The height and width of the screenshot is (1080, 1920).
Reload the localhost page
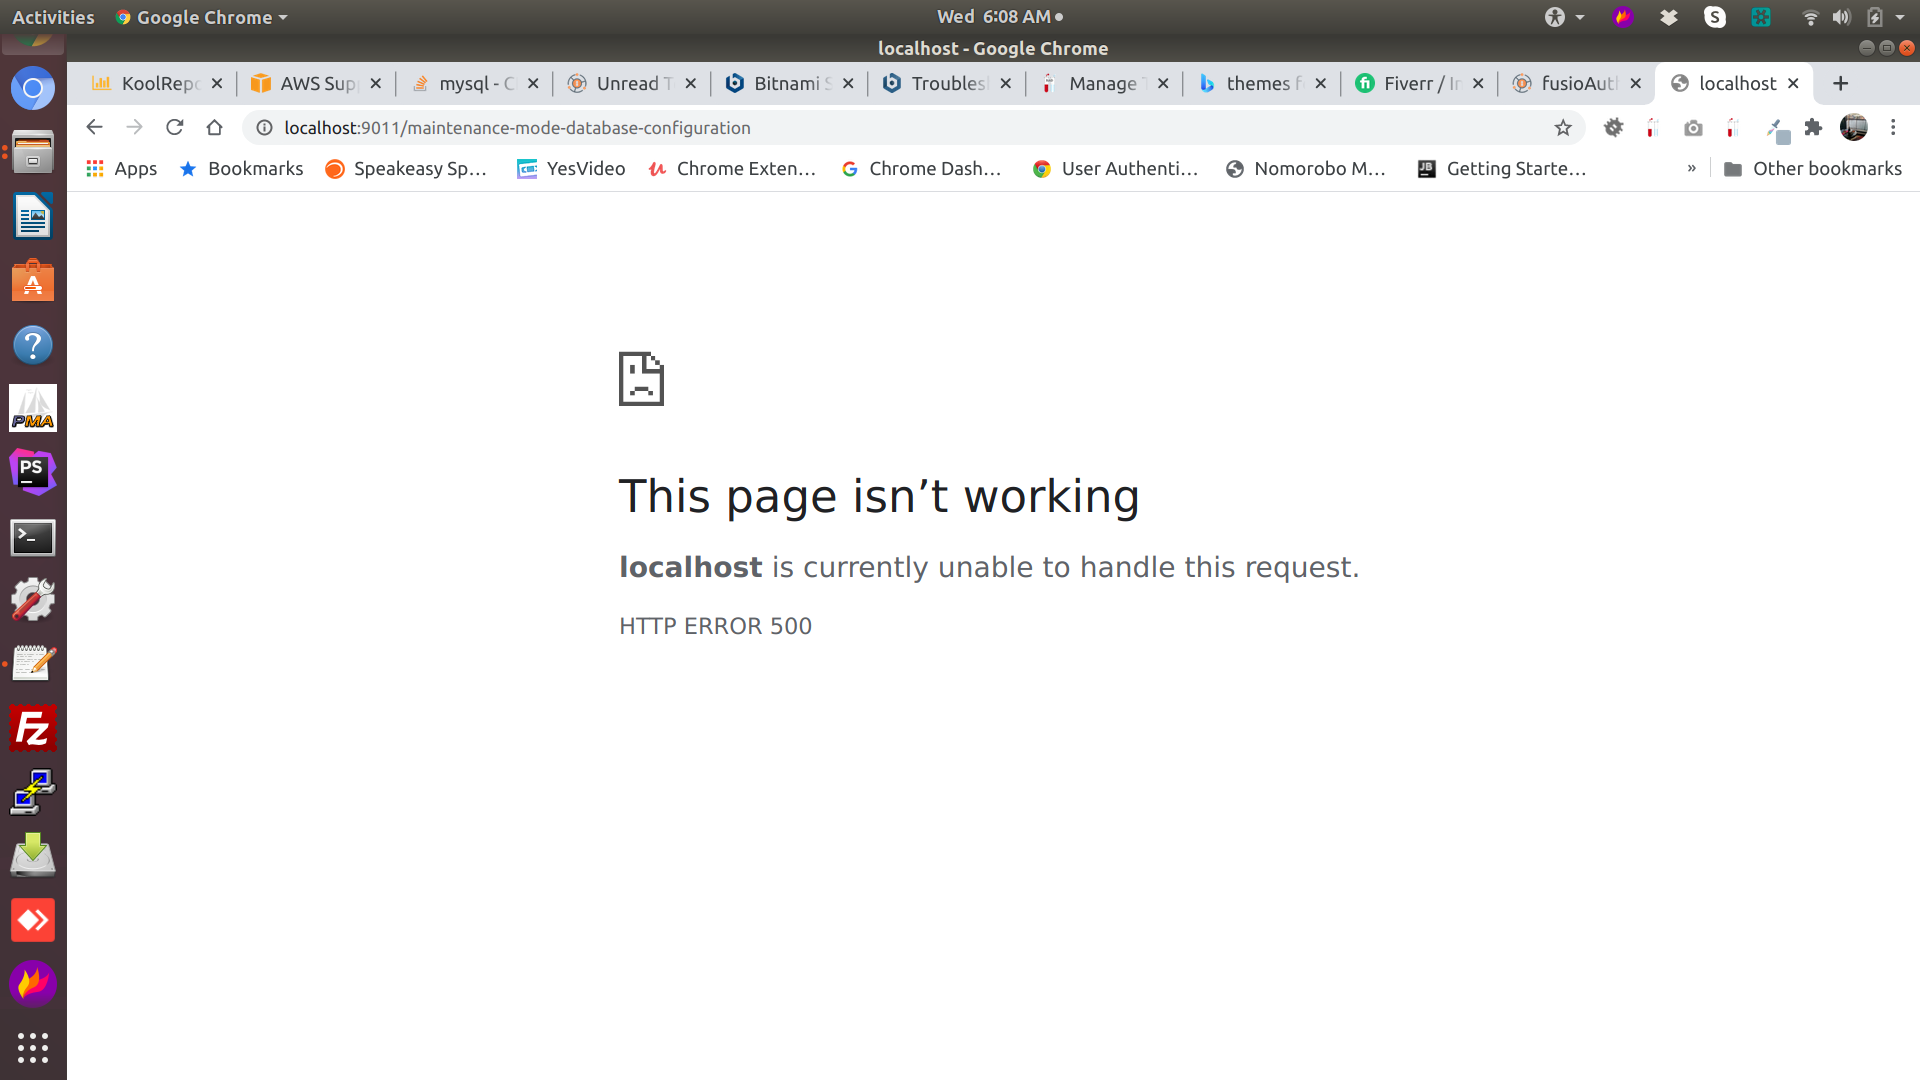(x=174, y=127)
